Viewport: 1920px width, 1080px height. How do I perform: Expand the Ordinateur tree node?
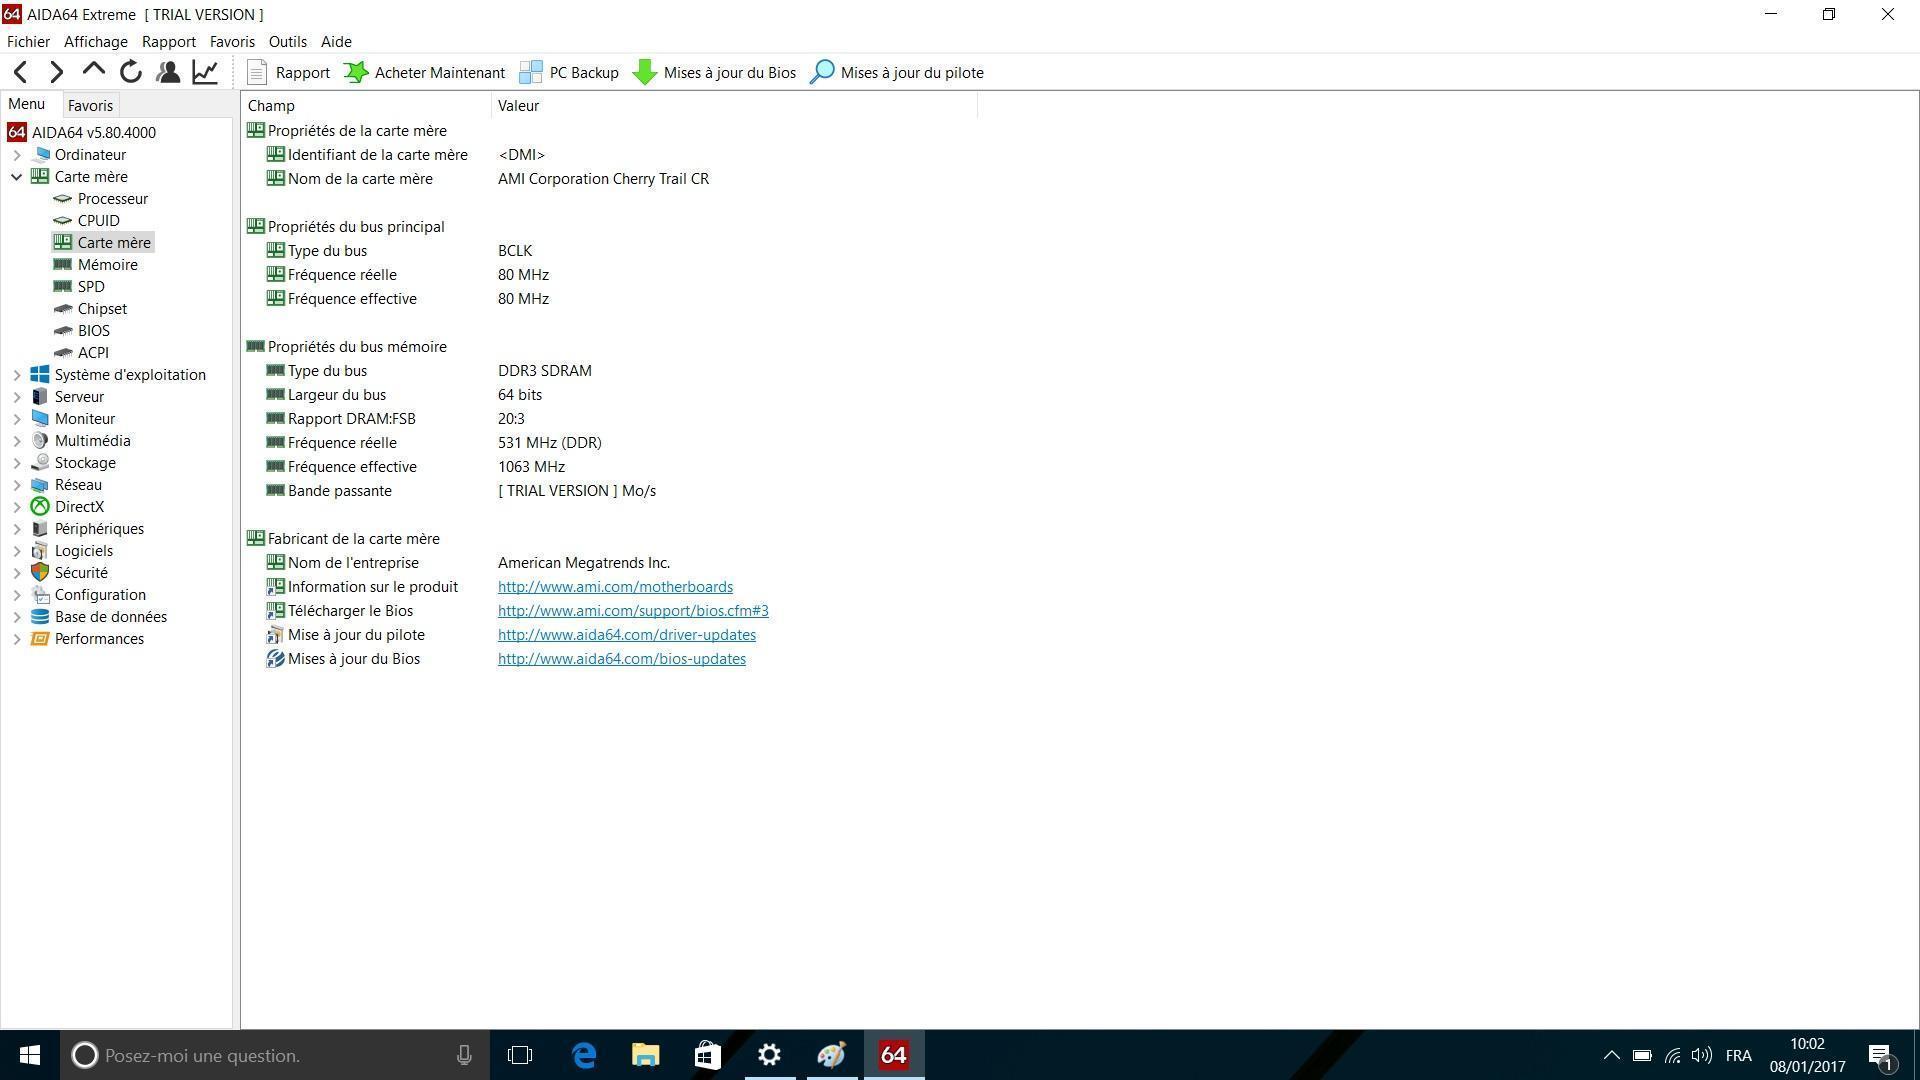coord(17,155)
